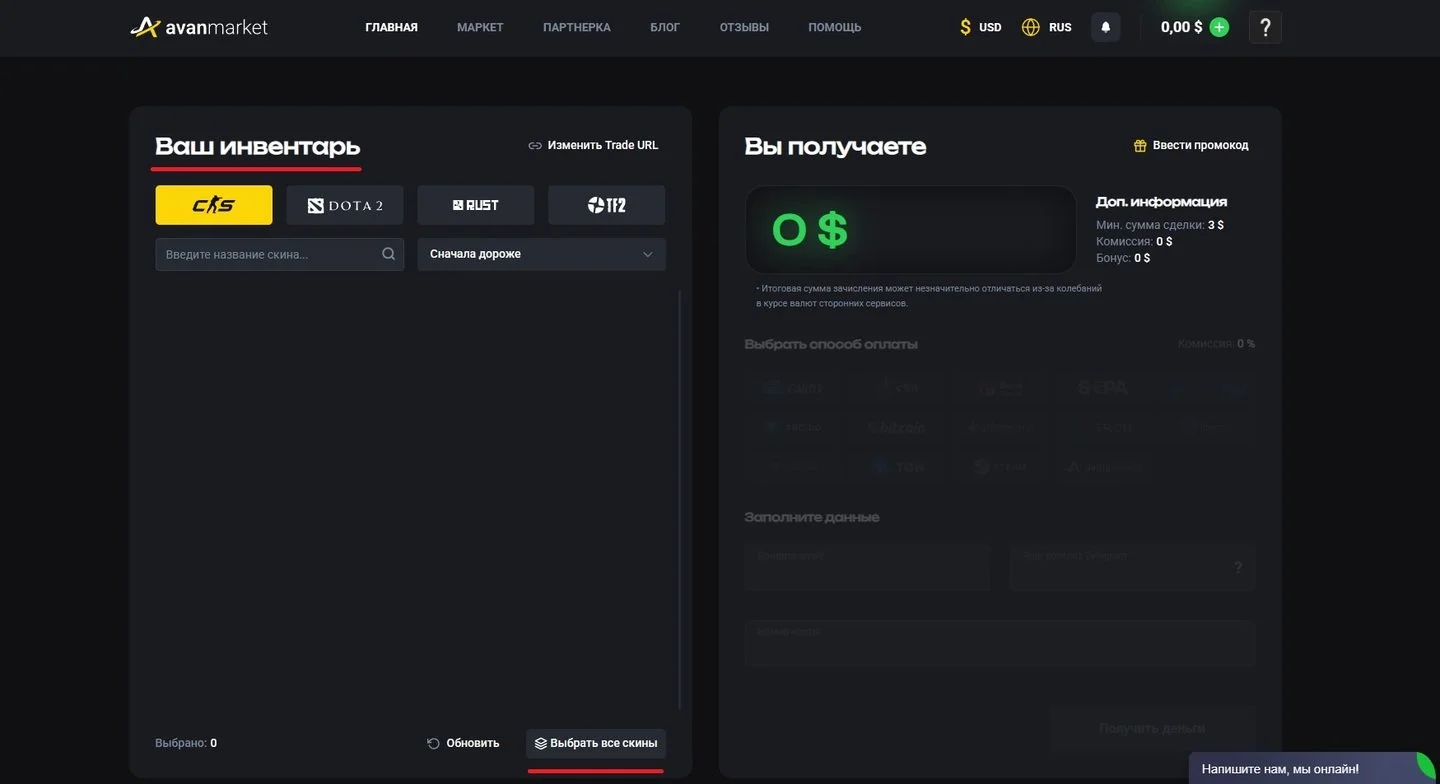Switch to the DOTA 2 inventory tab
Screen dimensions: 1440x784
point(345,205)
